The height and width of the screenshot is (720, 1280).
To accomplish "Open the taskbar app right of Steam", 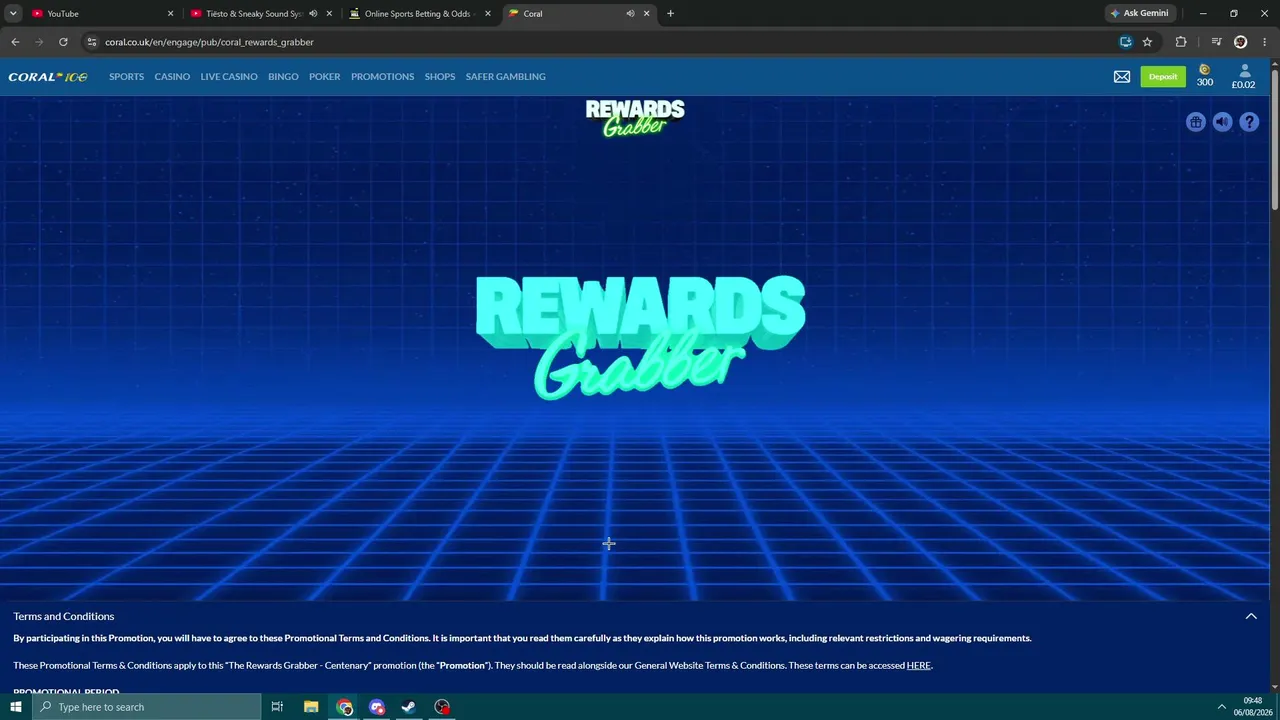I will 442,707.
